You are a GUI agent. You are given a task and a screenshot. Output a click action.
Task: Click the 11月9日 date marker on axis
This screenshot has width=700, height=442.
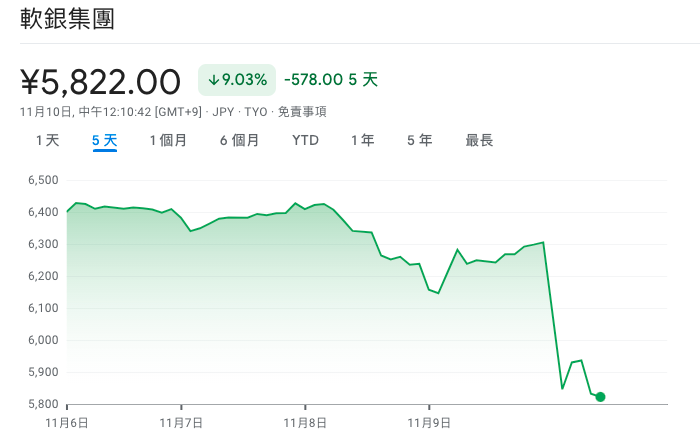tap(429, 423)
